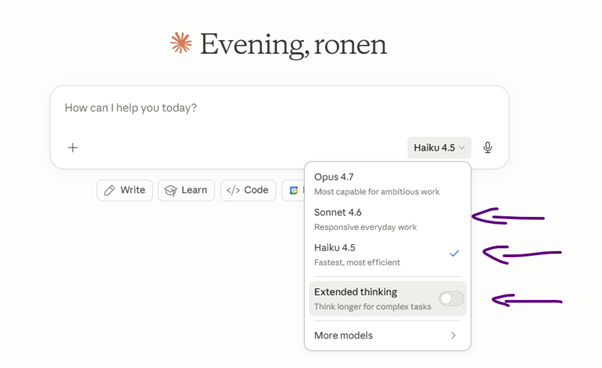This screenshot has width=602, height=368.
Task: Select the Opus 4.7 model
Action: point(387,184)
